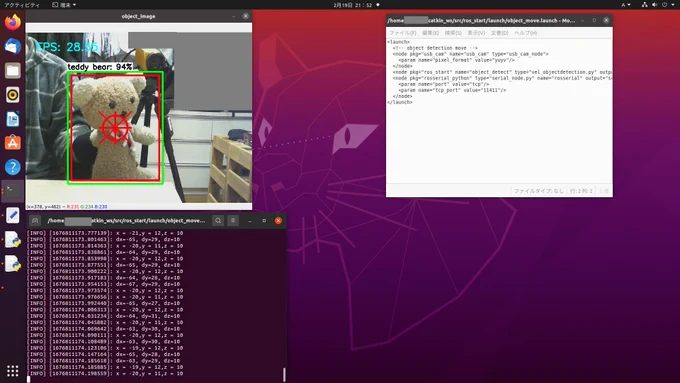This screenshot has width=680, height=383.
Task: Click the 'teddy bear: 94%' label
Action: point(100,67)
